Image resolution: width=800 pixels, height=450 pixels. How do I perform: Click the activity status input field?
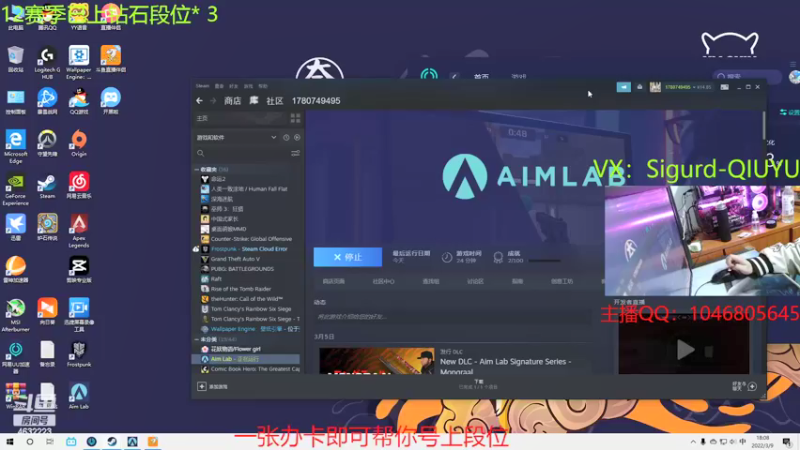pos(453,317)
